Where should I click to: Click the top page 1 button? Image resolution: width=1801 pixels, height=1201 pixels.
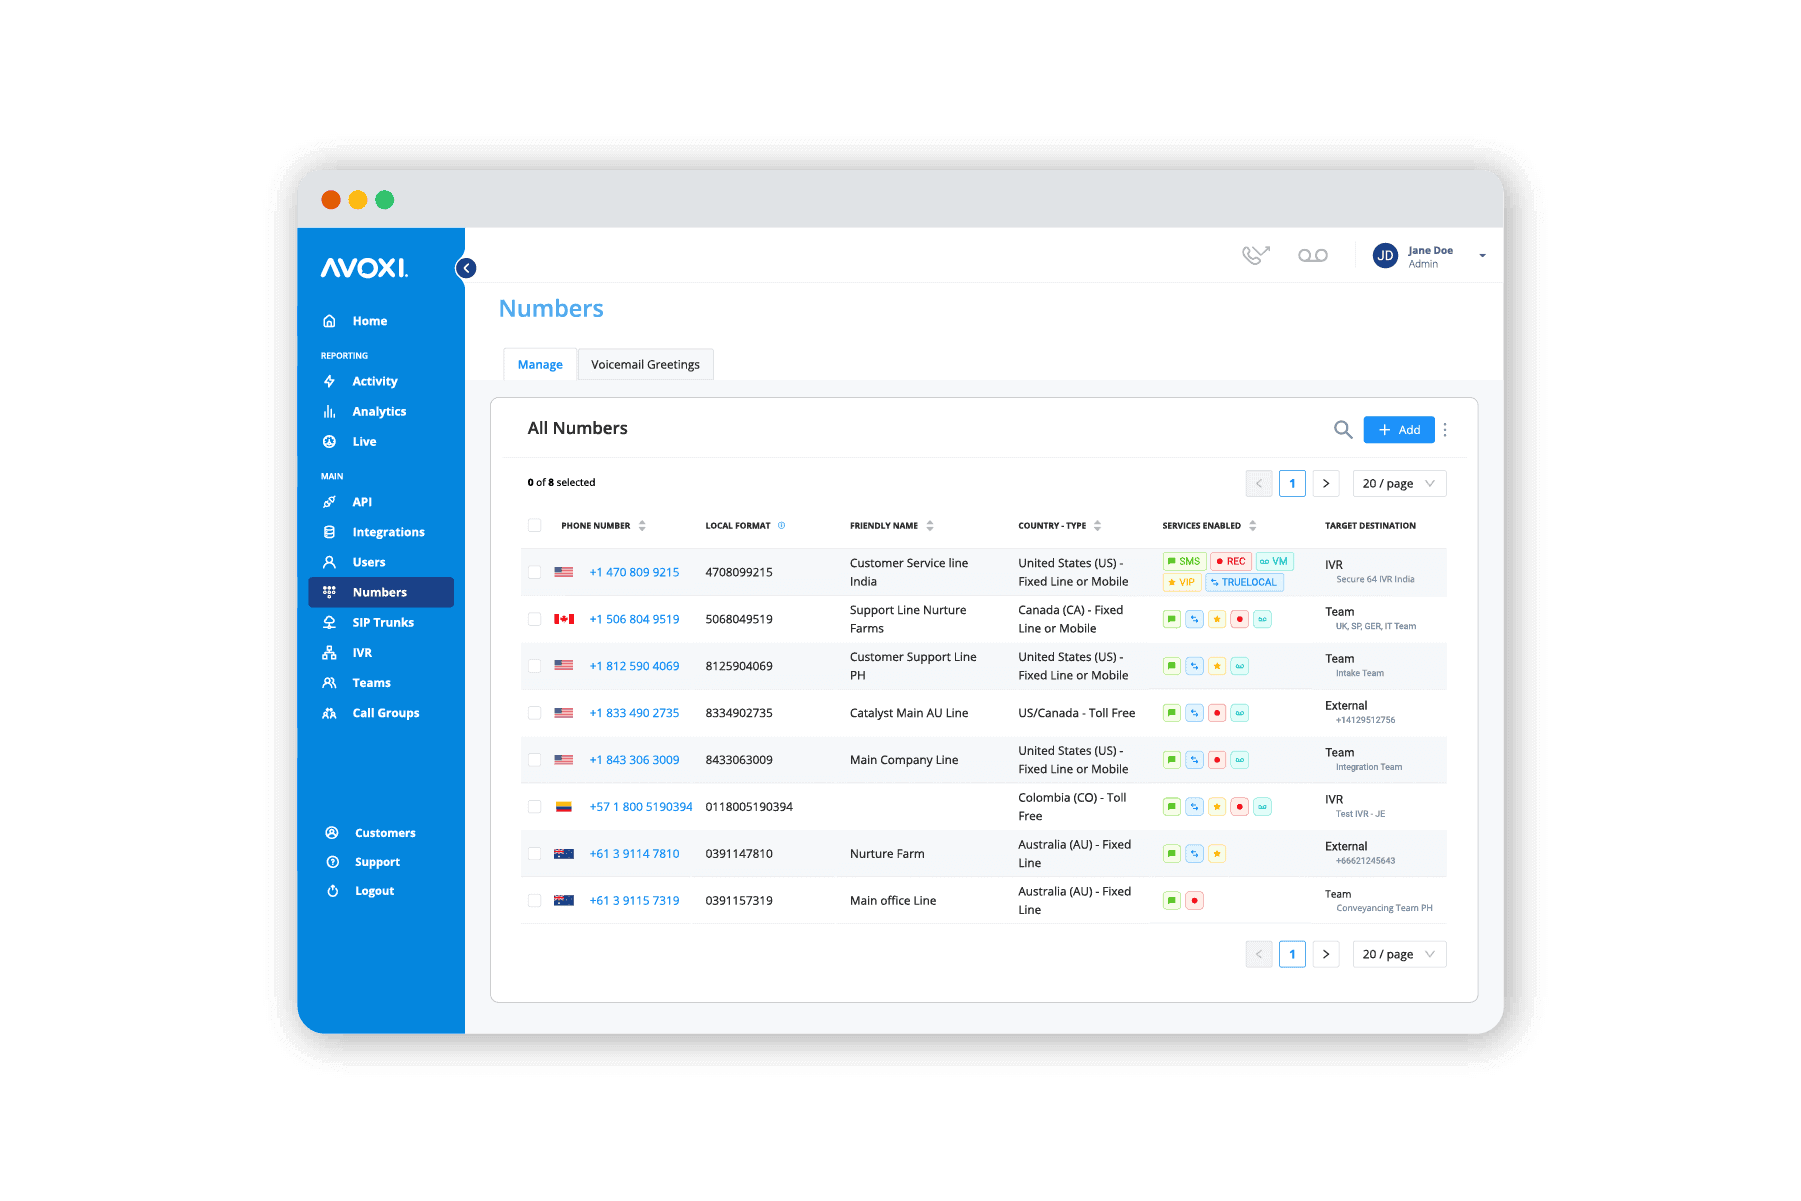tap(1292, 484)
